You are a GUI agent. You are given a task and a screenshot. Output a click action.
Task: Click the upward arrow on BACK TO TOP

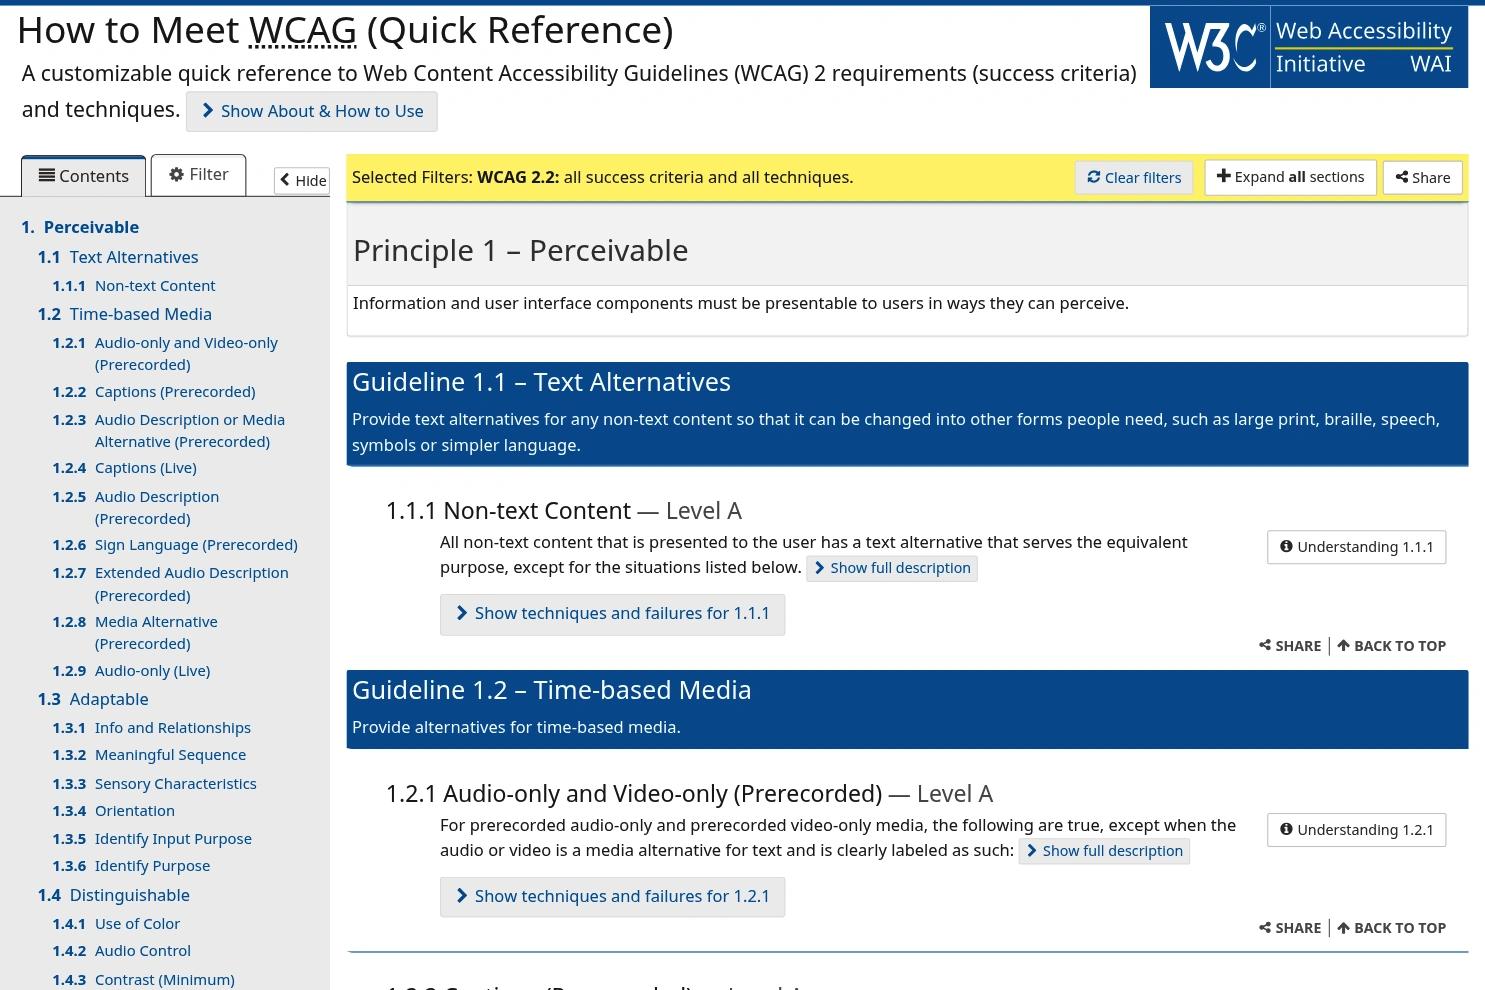pos(1342,646)
